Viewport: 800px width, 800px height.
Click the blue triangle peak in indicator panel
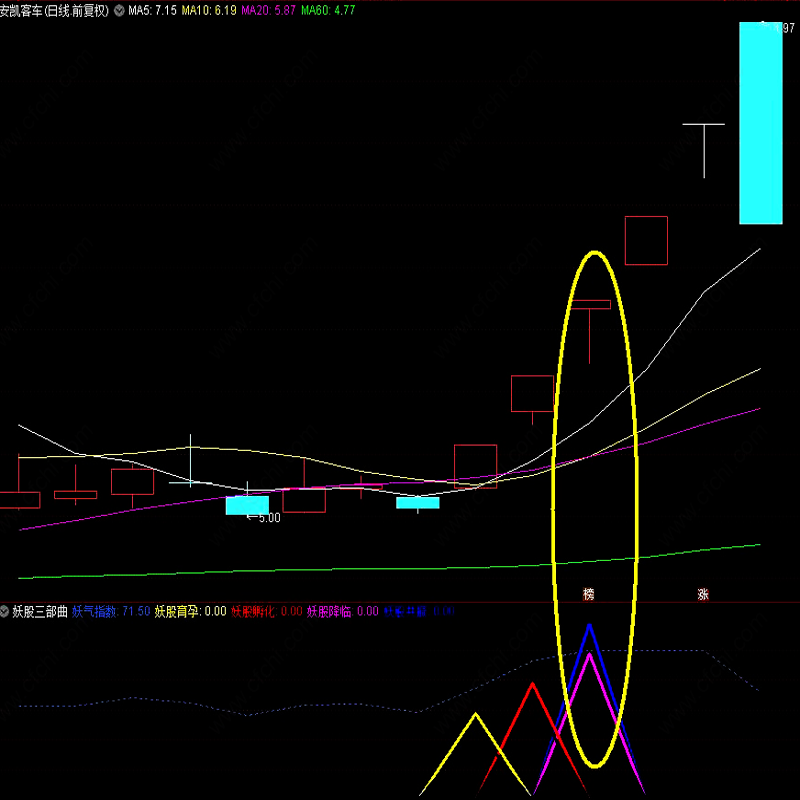click(590, 628)
